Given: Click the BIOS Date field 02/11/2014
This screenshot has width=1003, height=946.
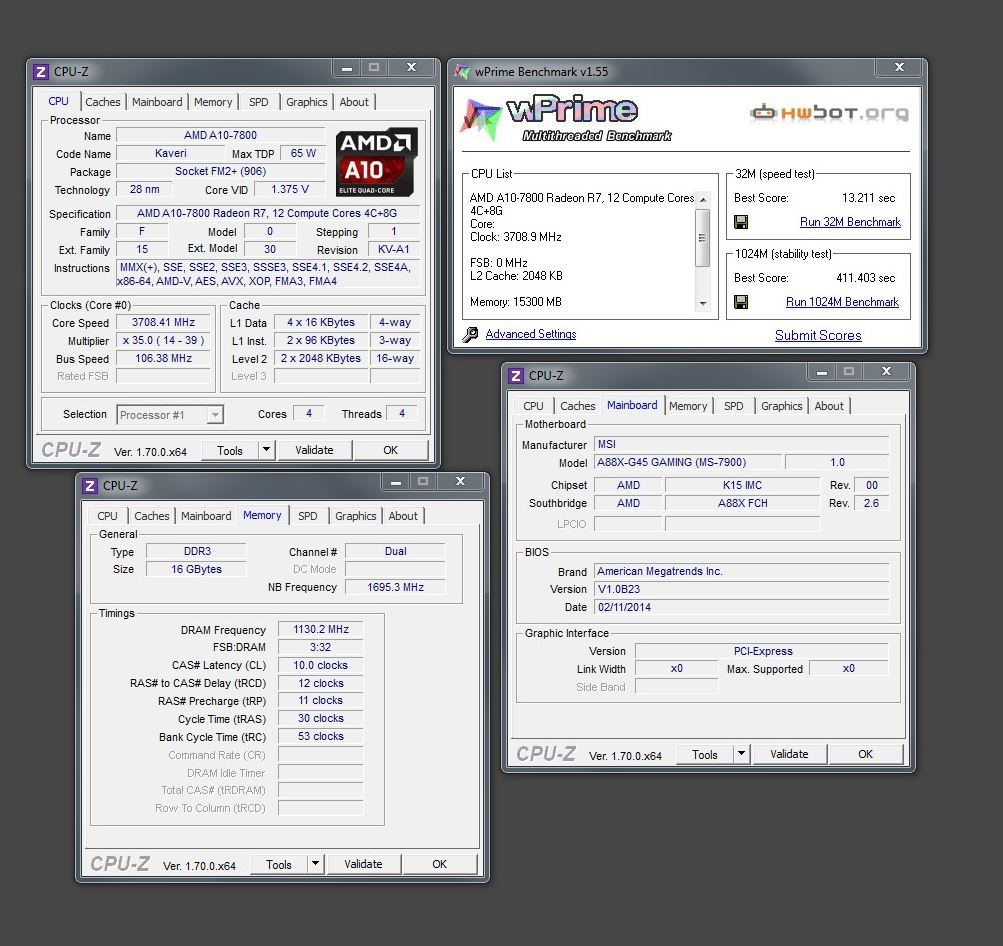Looking at the screenshot, I should click(x=742, y=607).
